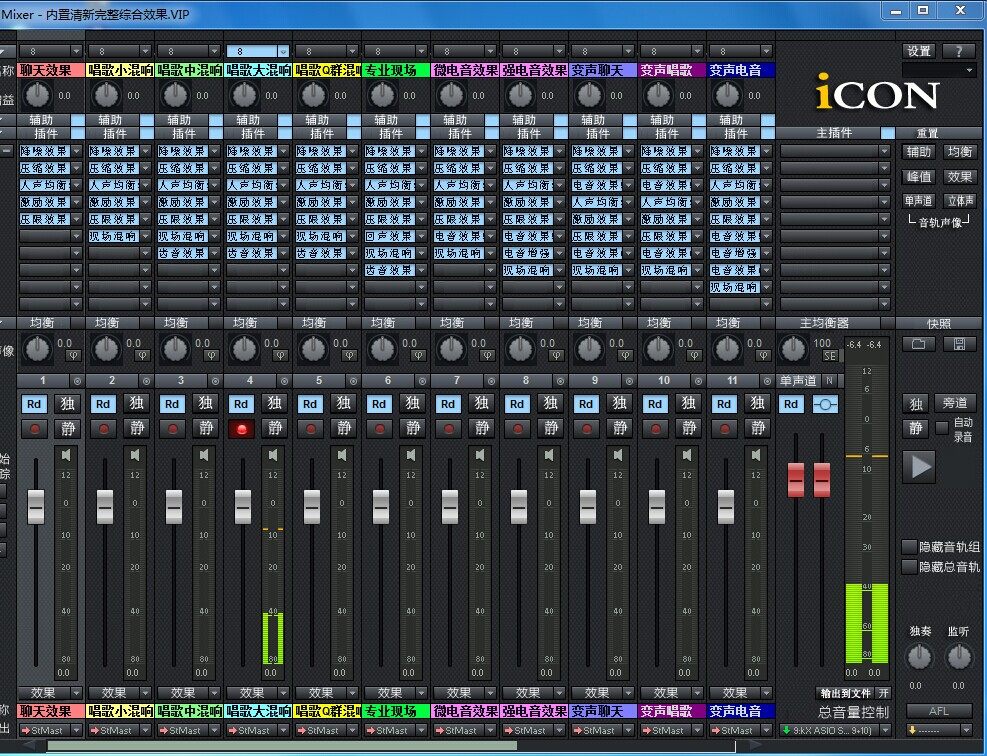987x756 pixels.
Task: Open the 电音增强 slot dropdown on channel 8
Action: [x=559, y=253]
